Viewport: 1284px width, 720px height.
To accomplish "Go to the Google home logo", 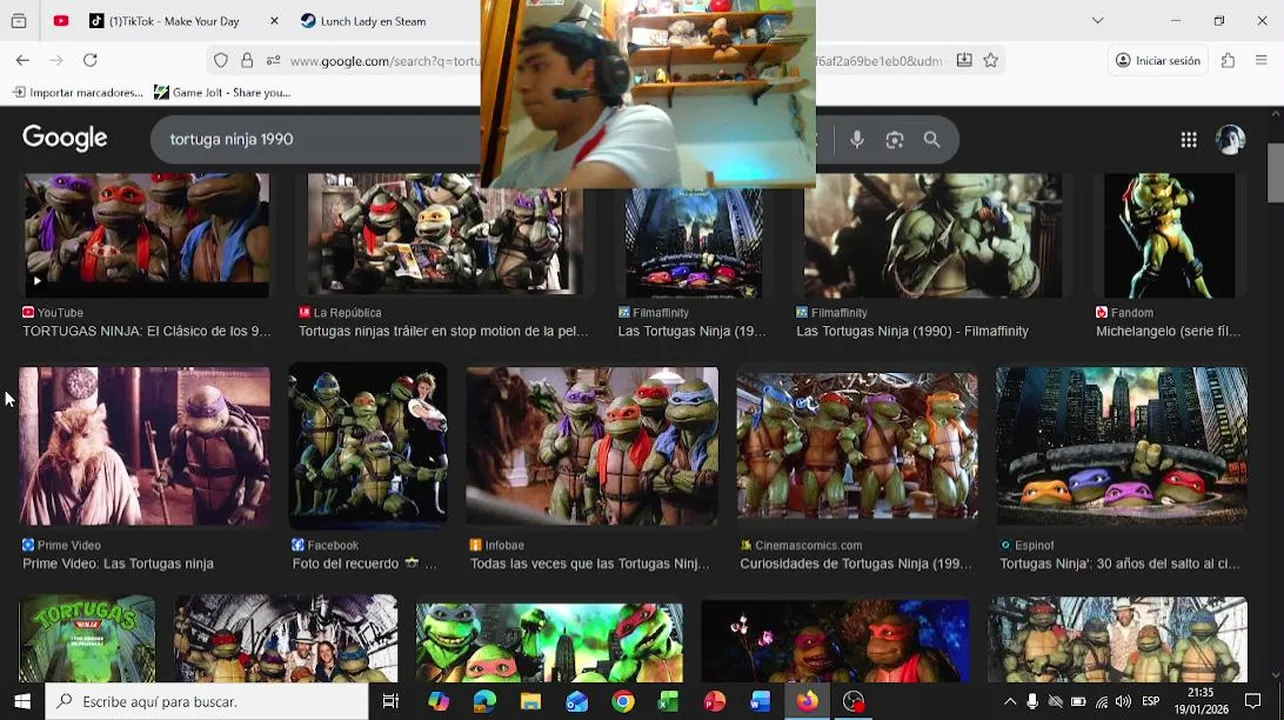I will 65,138.
